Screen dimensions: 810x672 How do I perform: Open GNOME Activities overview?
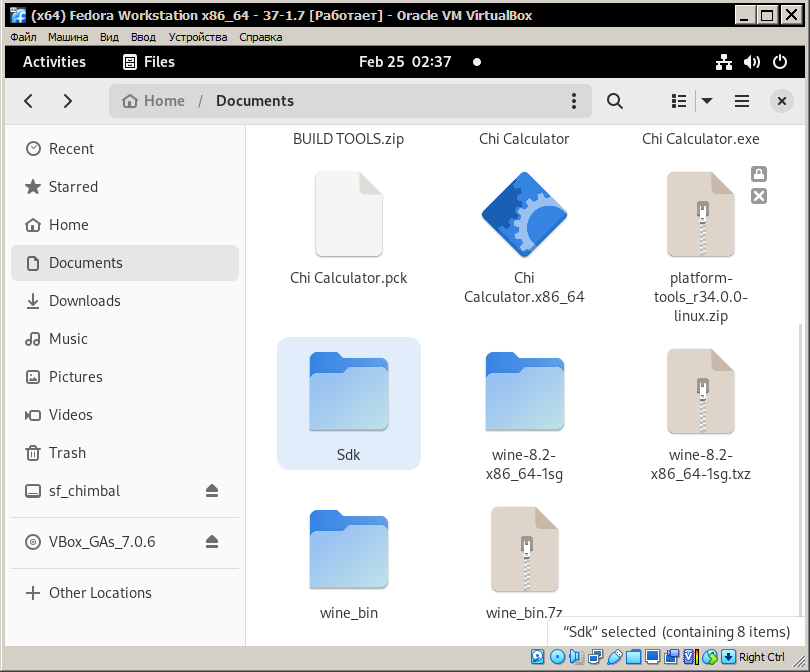click(54, 62)
